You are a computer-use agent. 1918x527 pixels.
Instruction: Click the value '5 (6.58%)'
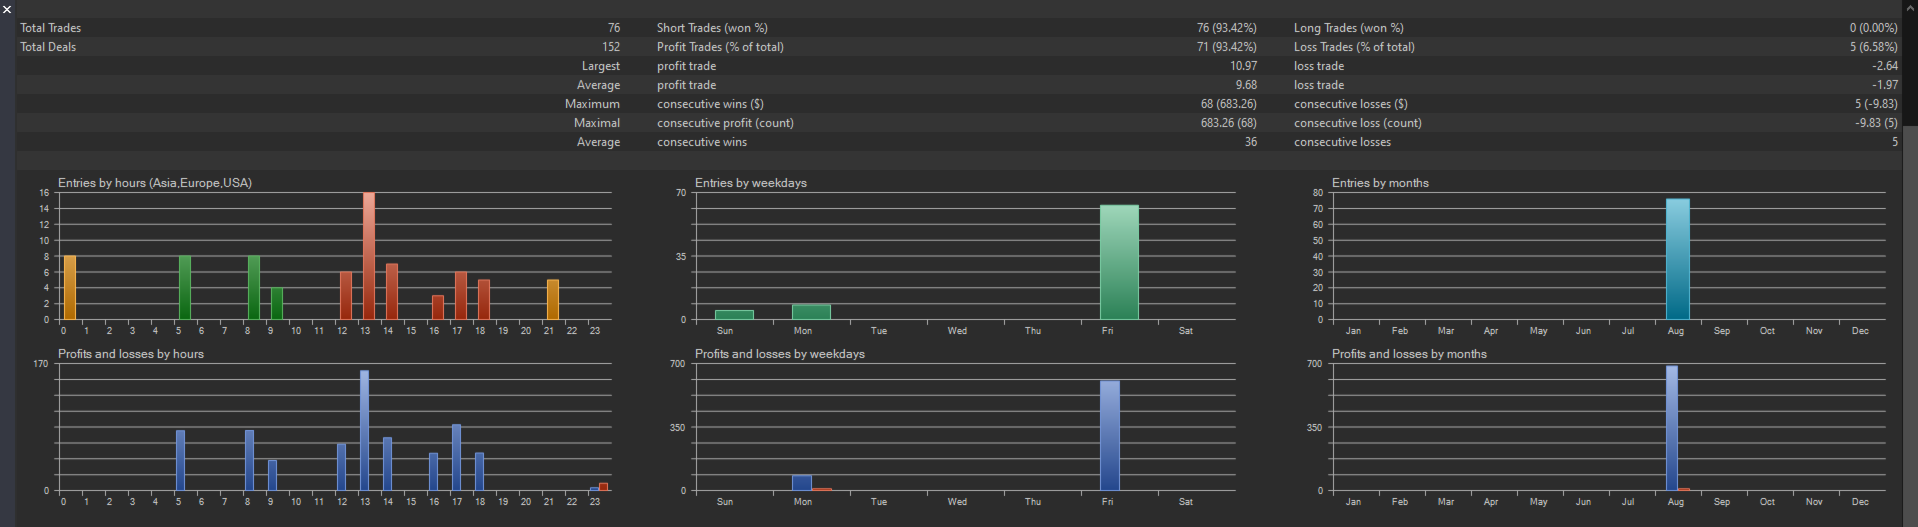coord(1873,47)
